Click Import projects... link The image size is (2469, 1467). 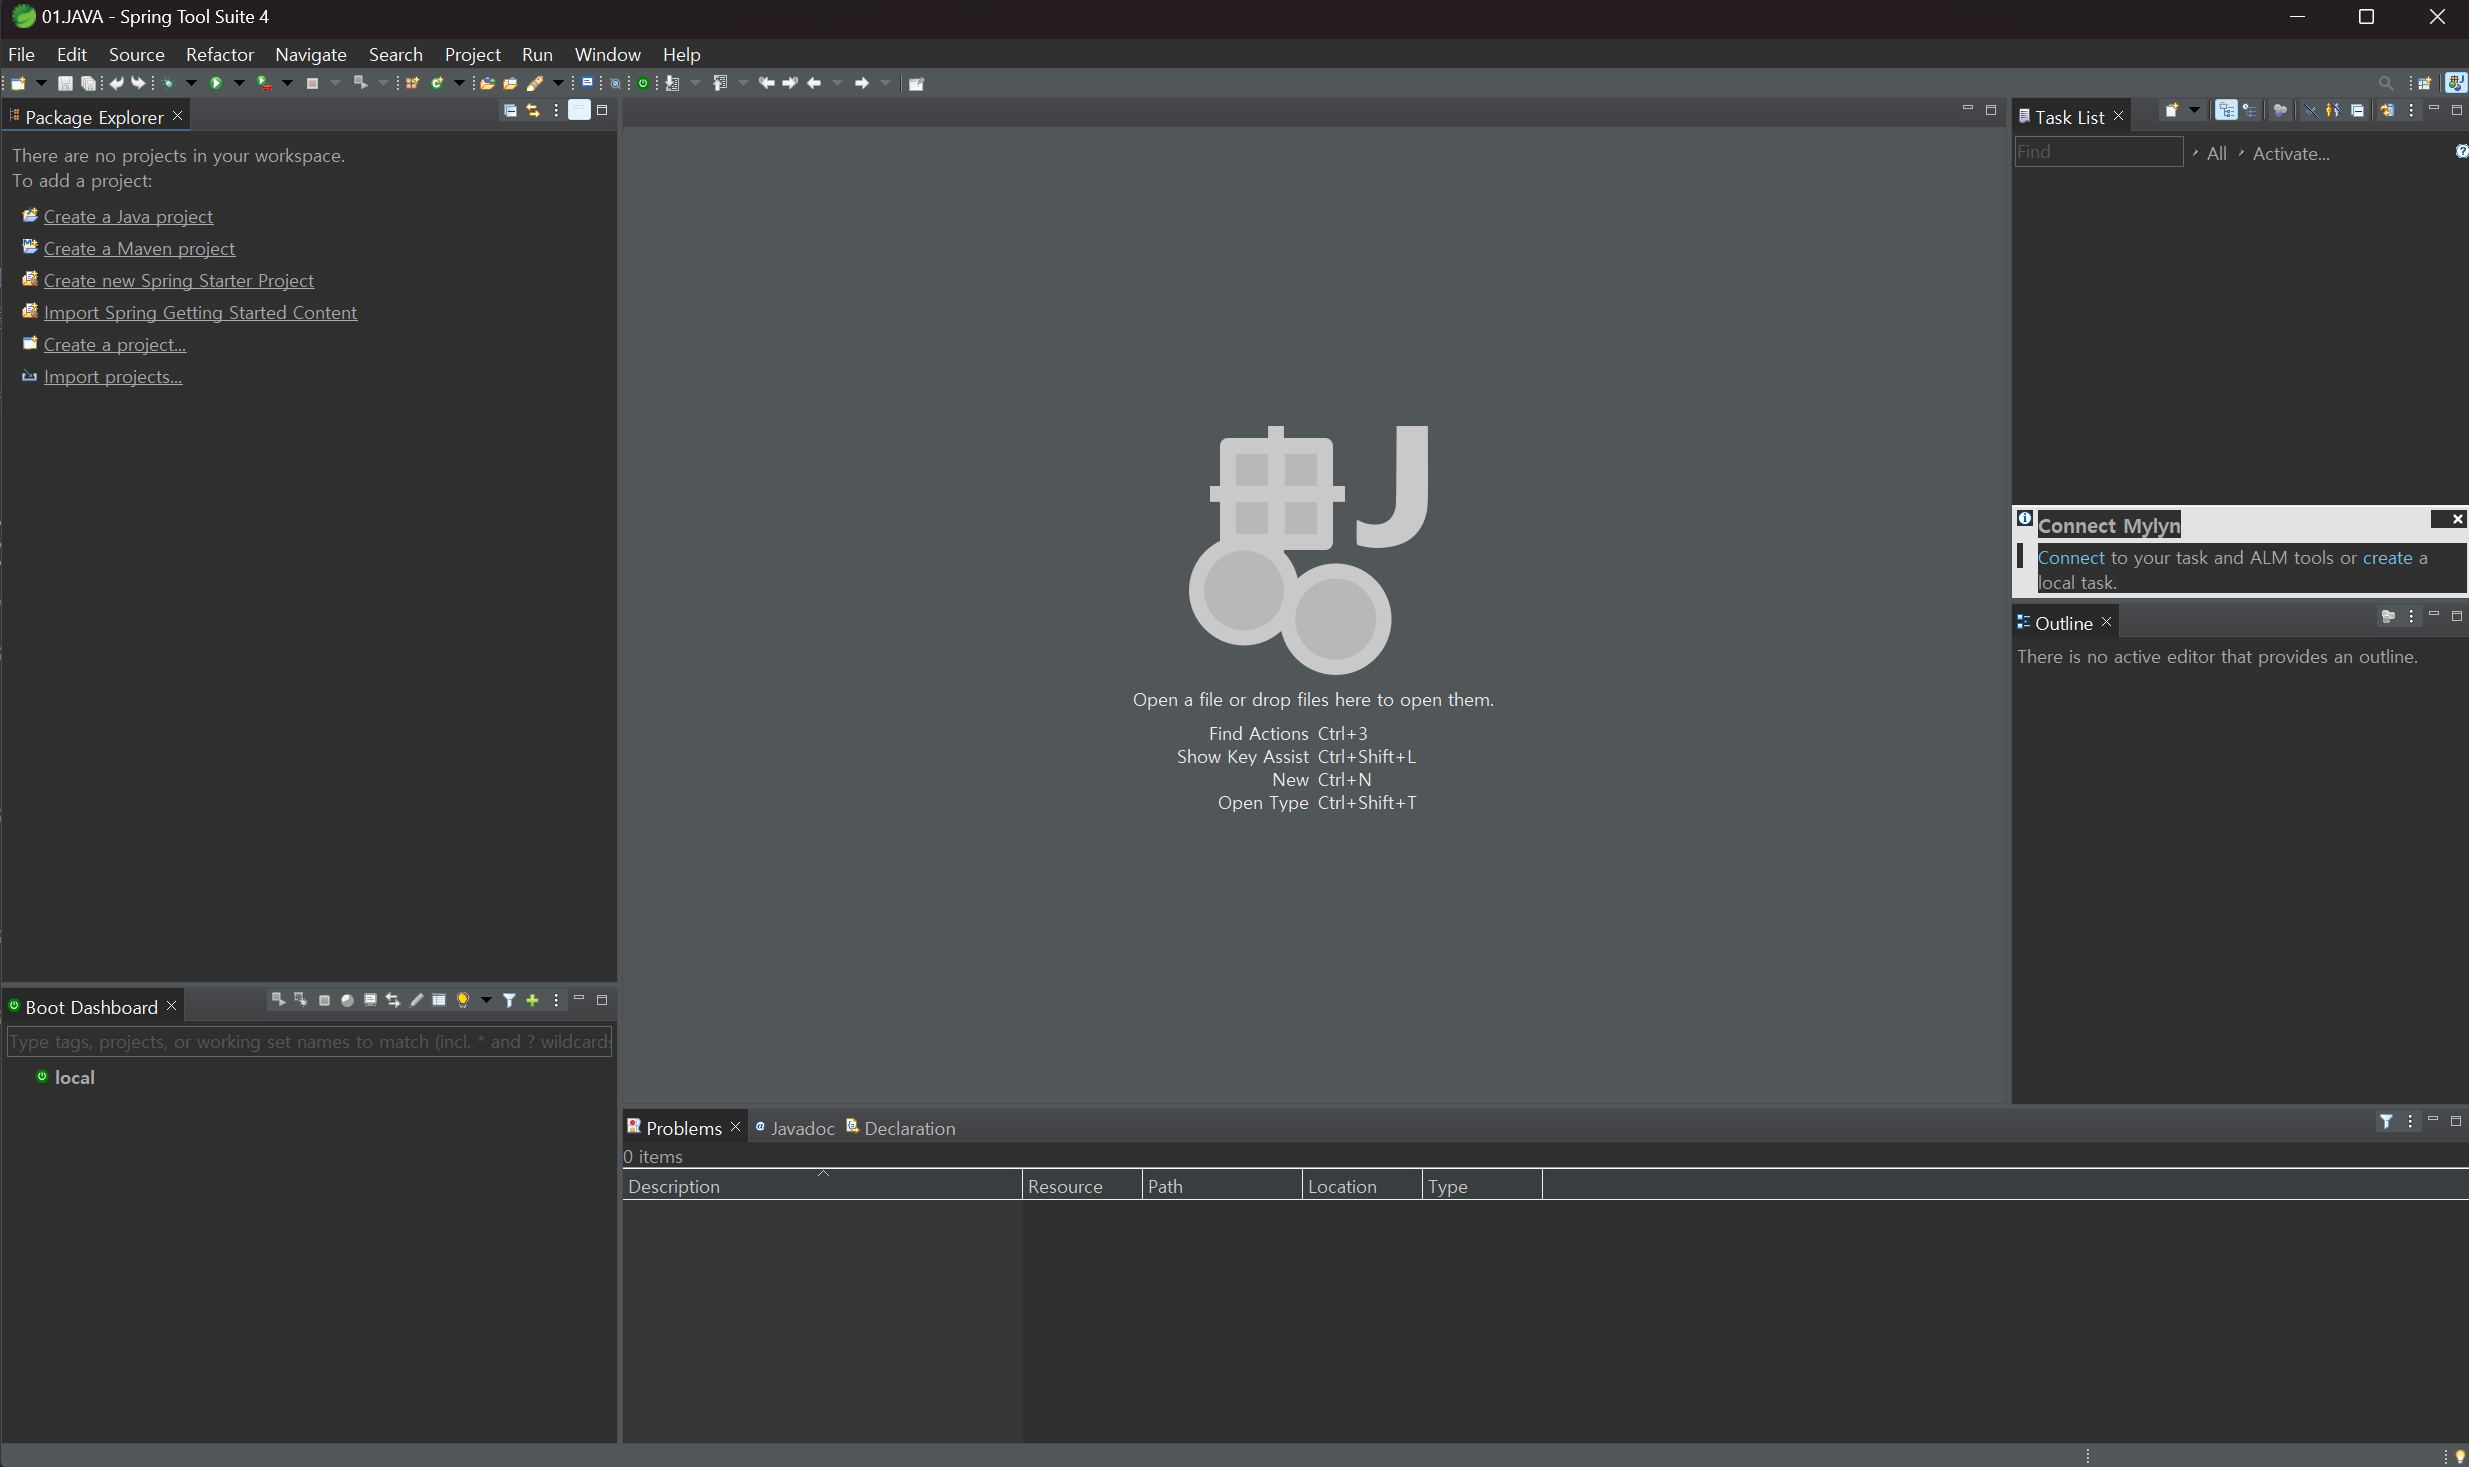click(112, 377)
